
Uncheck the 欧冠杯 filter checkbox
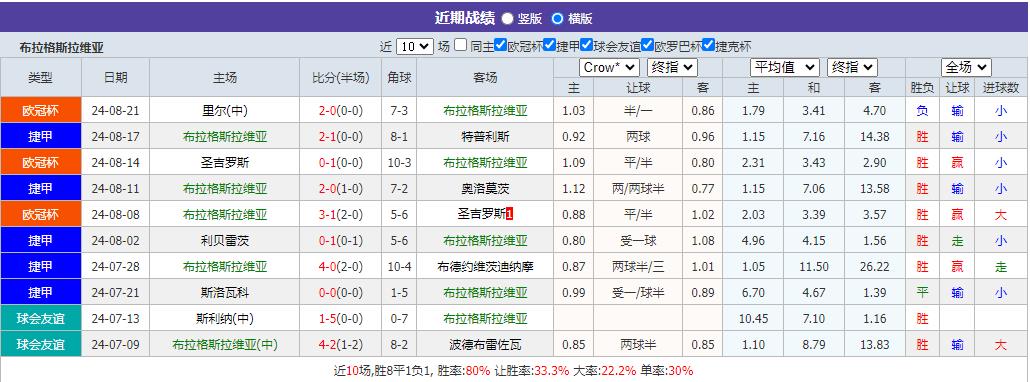click(x=501, y=45)
